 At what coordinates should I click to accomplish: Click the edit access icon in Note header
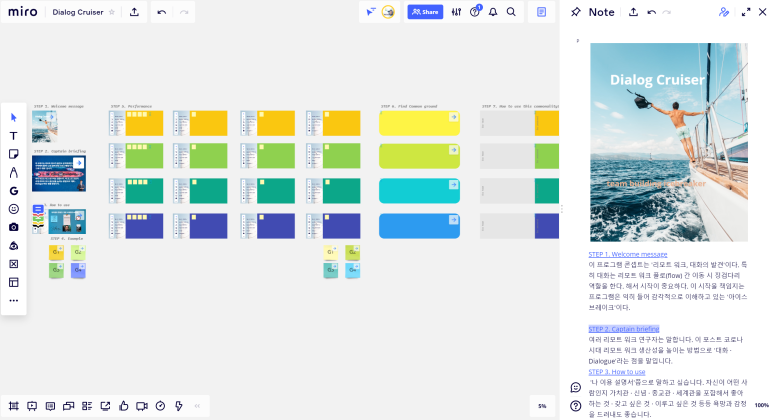(724, 12)
